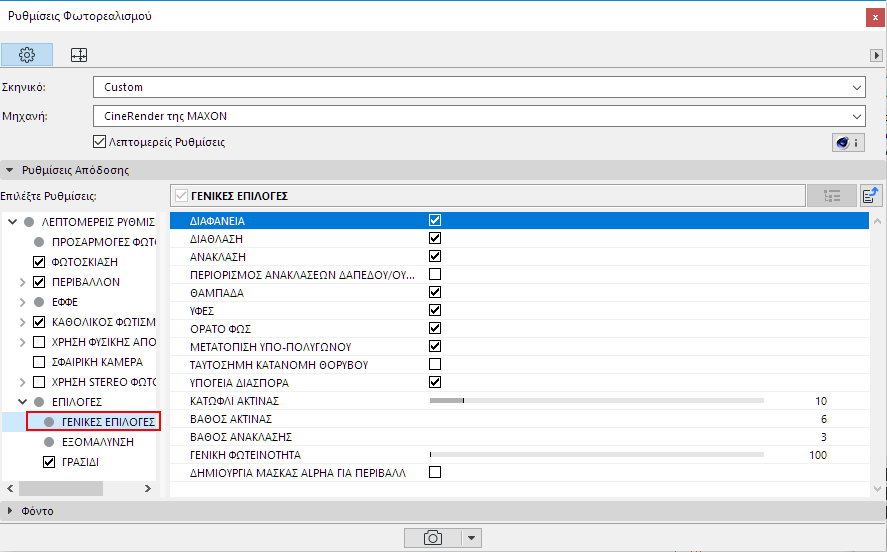The width and height of the screenshot is (887, 552).
Task: Adjust the ΓΕΝΙΚΗ ΦΩΤΕΙΝΟΤΗΤΑ slider
Action: 597,455
